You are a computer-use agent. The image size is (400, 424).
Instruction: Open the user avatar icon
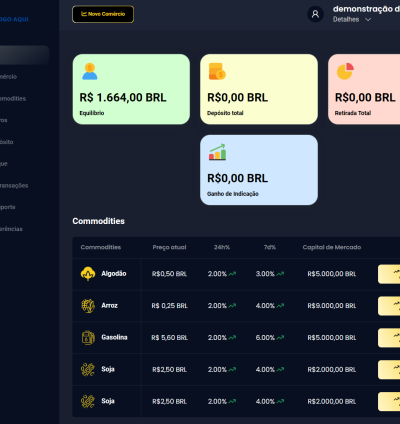[x=315, y=14]
